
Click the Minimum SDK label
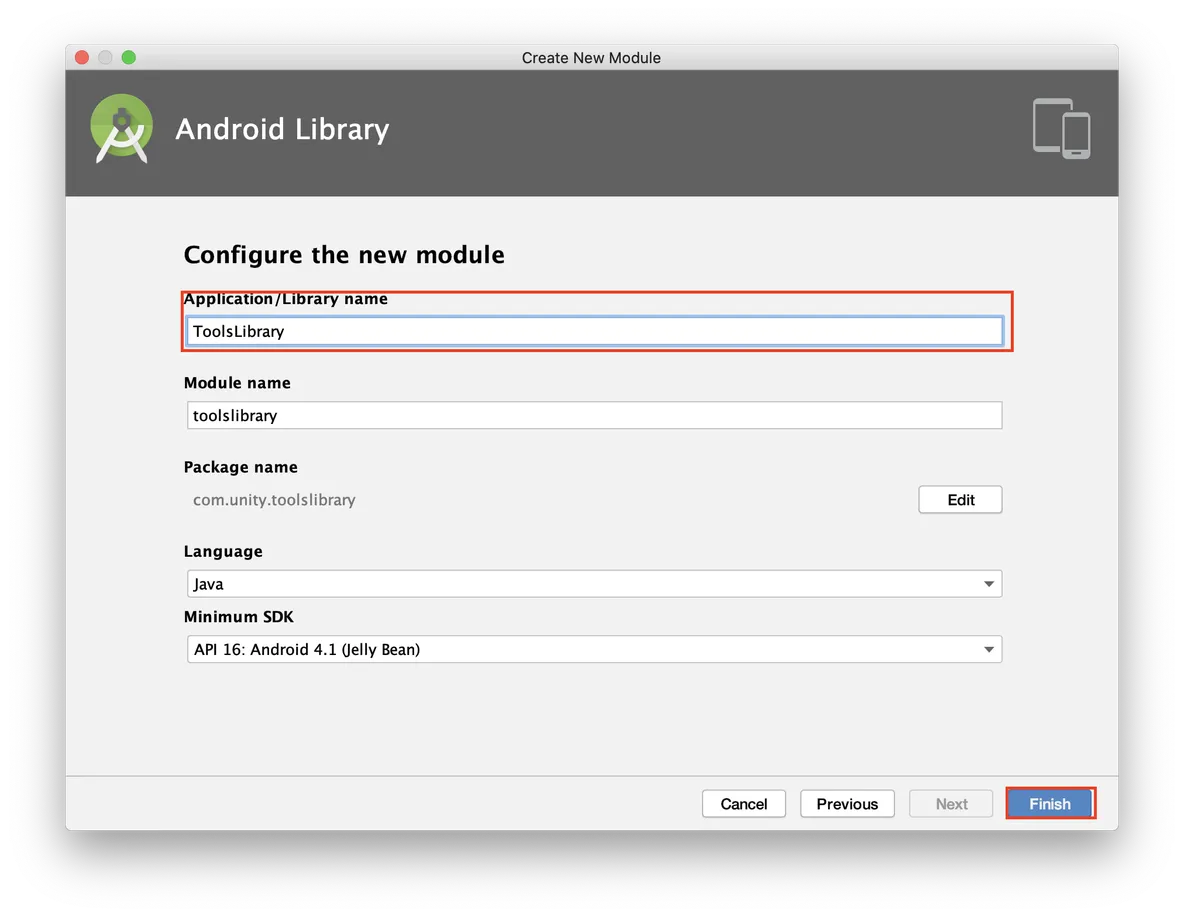(x=239, y=617)
